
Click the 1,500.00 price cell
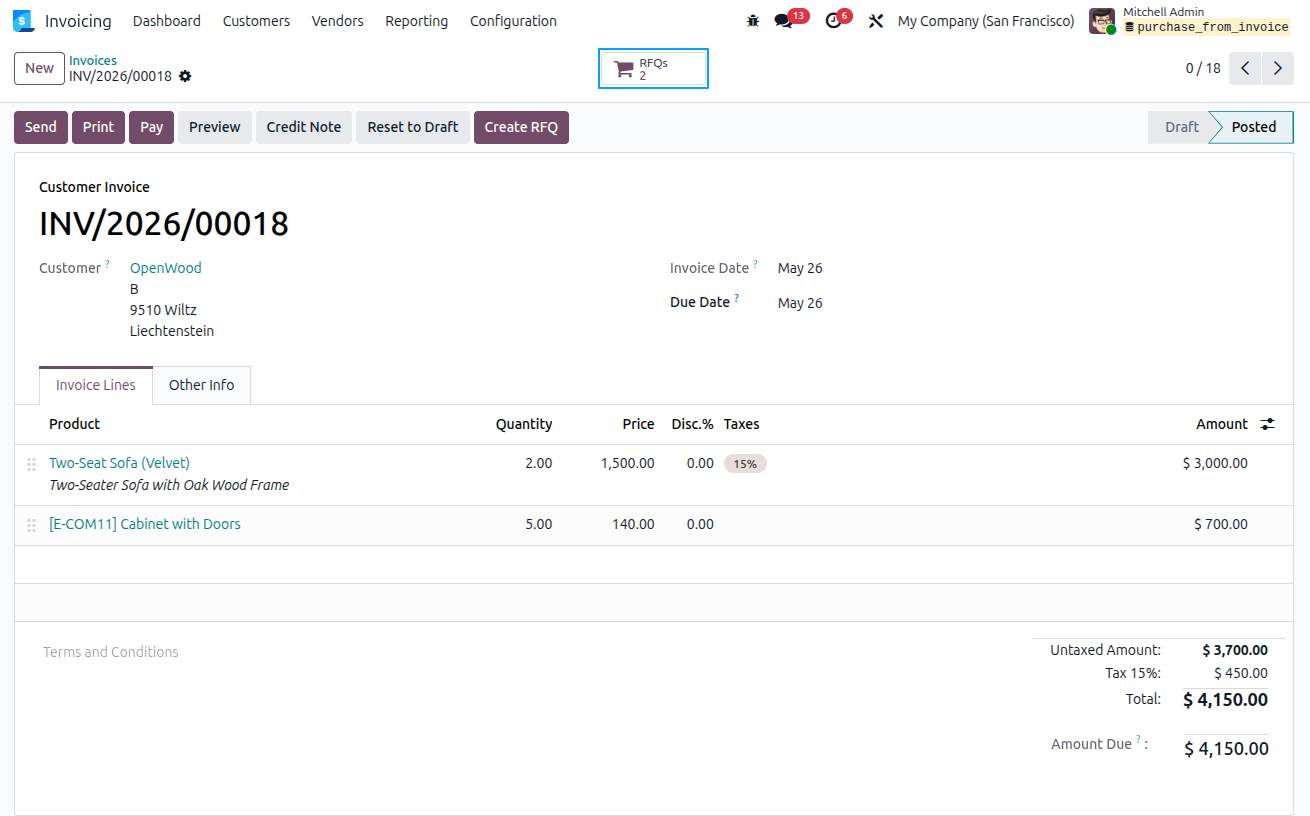coord(628,463)
